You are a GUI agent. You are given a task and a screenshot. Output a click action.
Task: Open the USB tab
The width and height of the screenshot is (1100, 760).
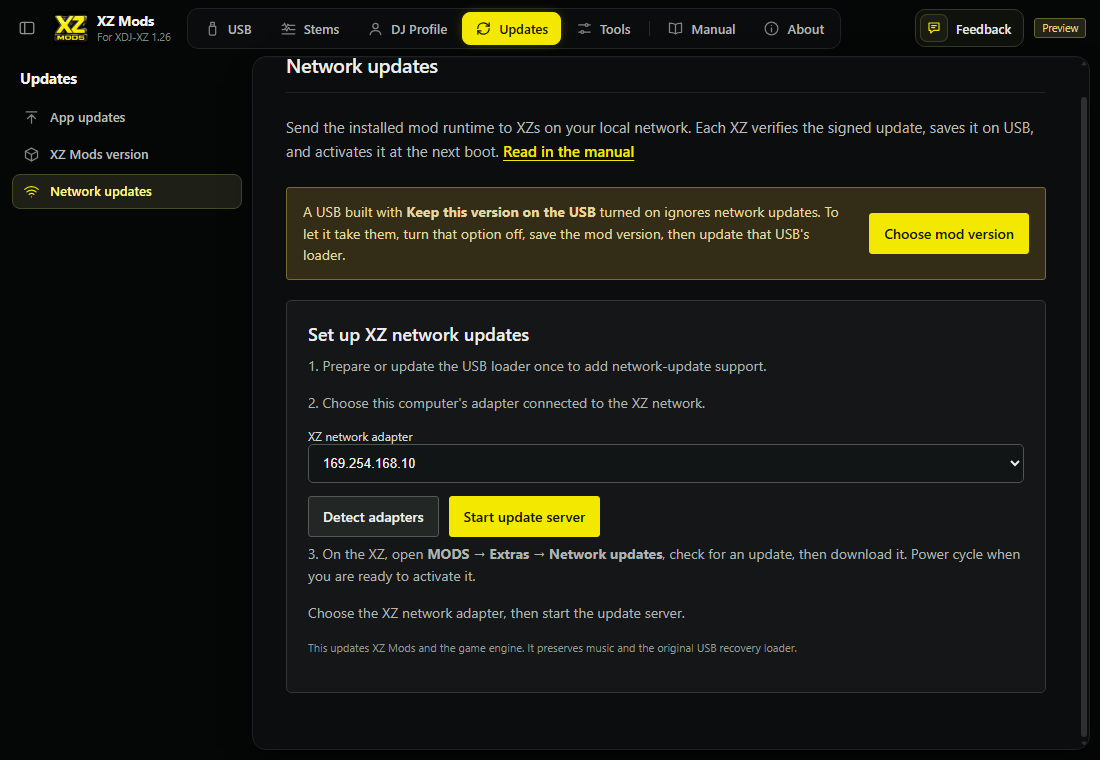coord(229,29)
